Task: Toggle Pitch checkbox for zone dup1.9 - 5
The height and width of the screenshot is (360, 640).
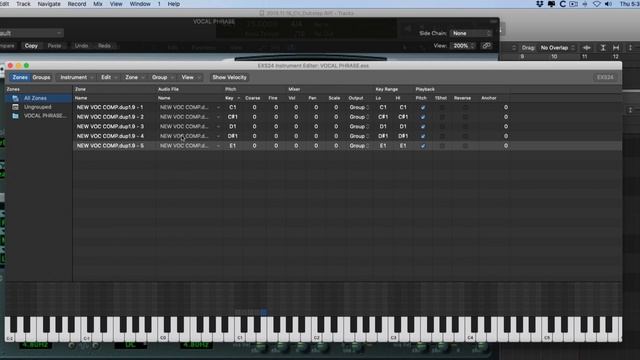Action: tap(423, 146)
